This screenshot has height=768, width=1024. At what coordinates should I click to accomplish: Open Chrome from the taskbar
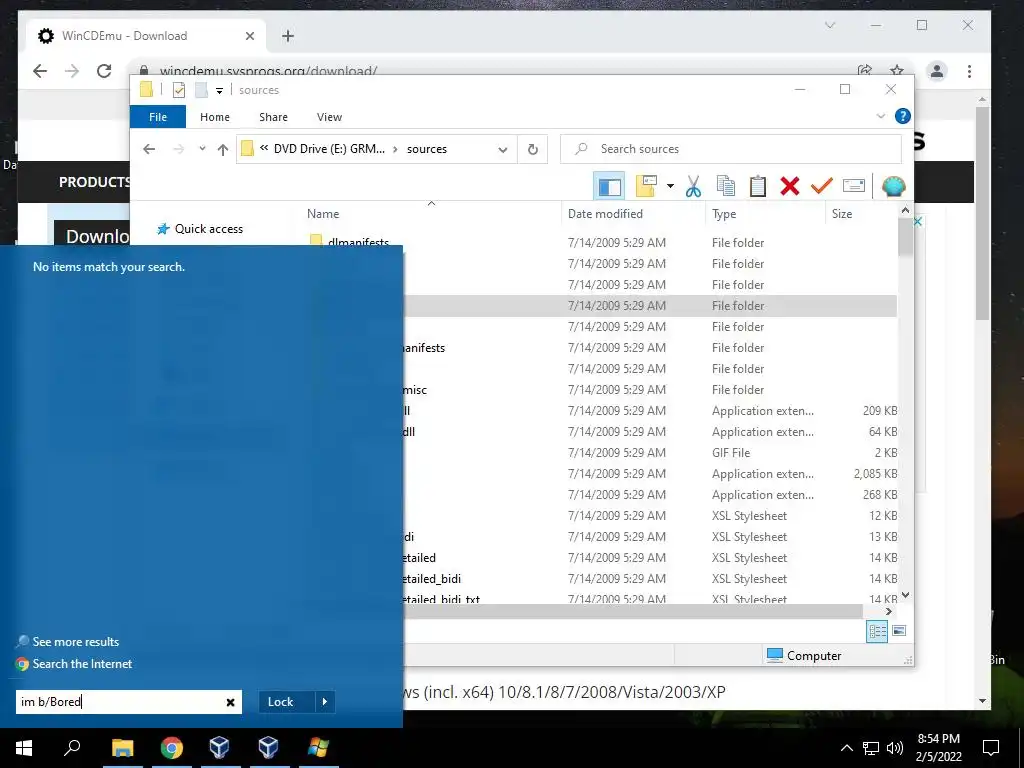171,748
